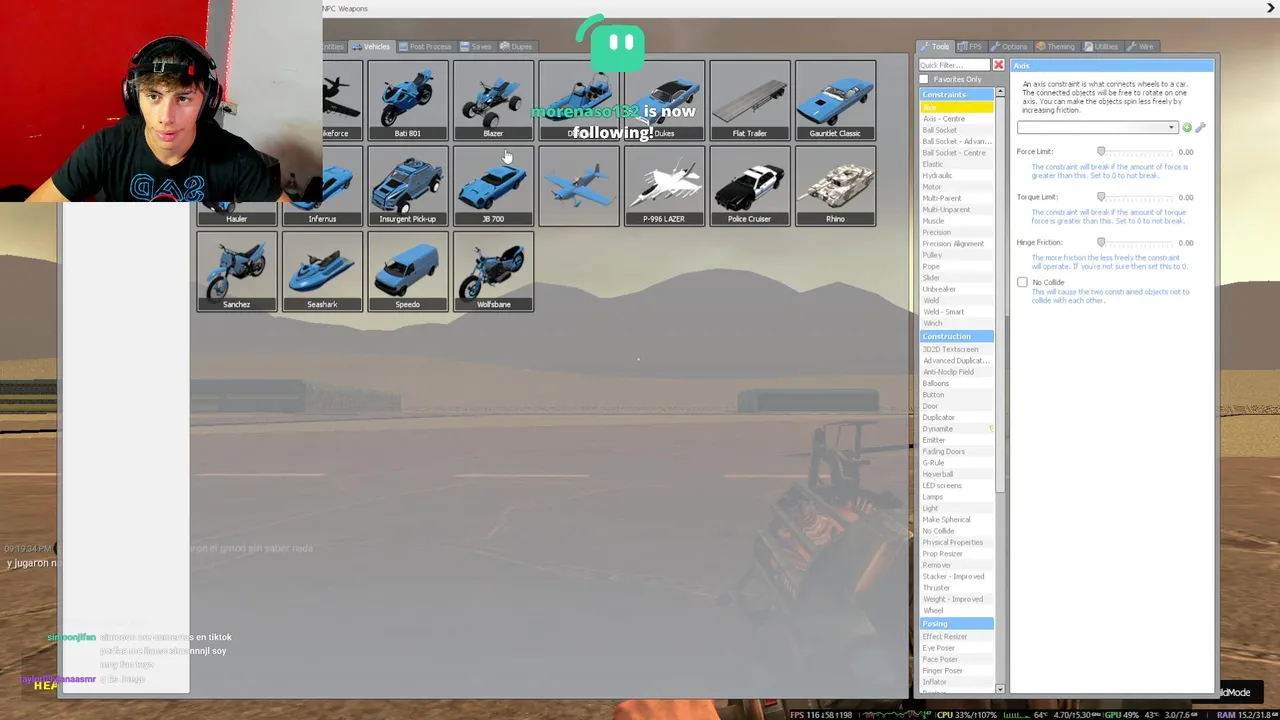Select the Ball Socket tool

click(x=956, y=130)
